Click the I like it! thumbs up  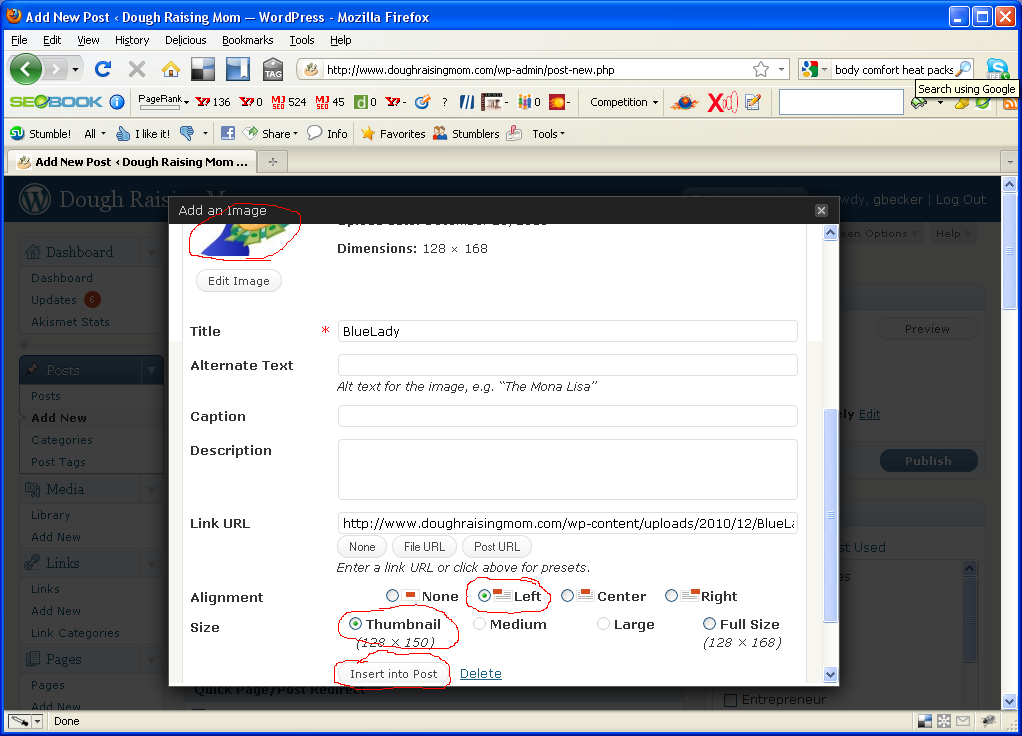[x=143, y=134]
